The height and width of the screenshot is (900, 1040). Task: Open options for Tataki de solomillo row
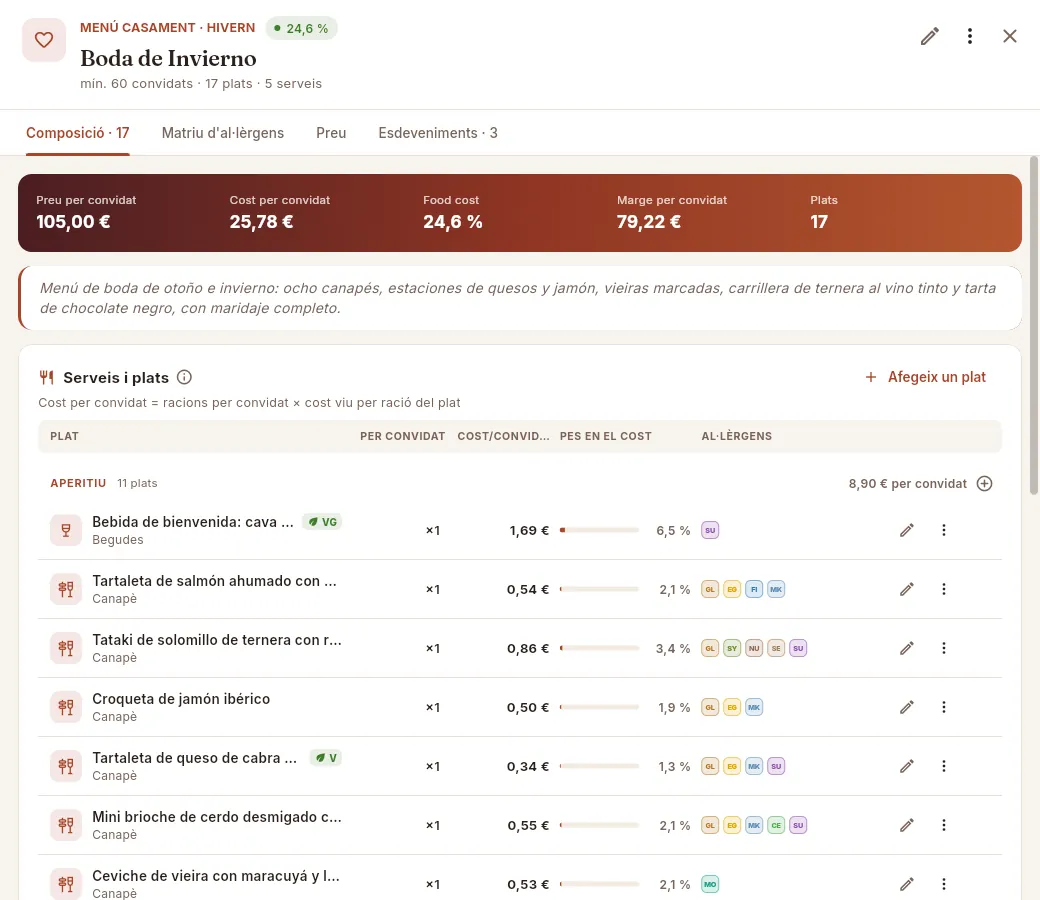click(x=944, y=648)
